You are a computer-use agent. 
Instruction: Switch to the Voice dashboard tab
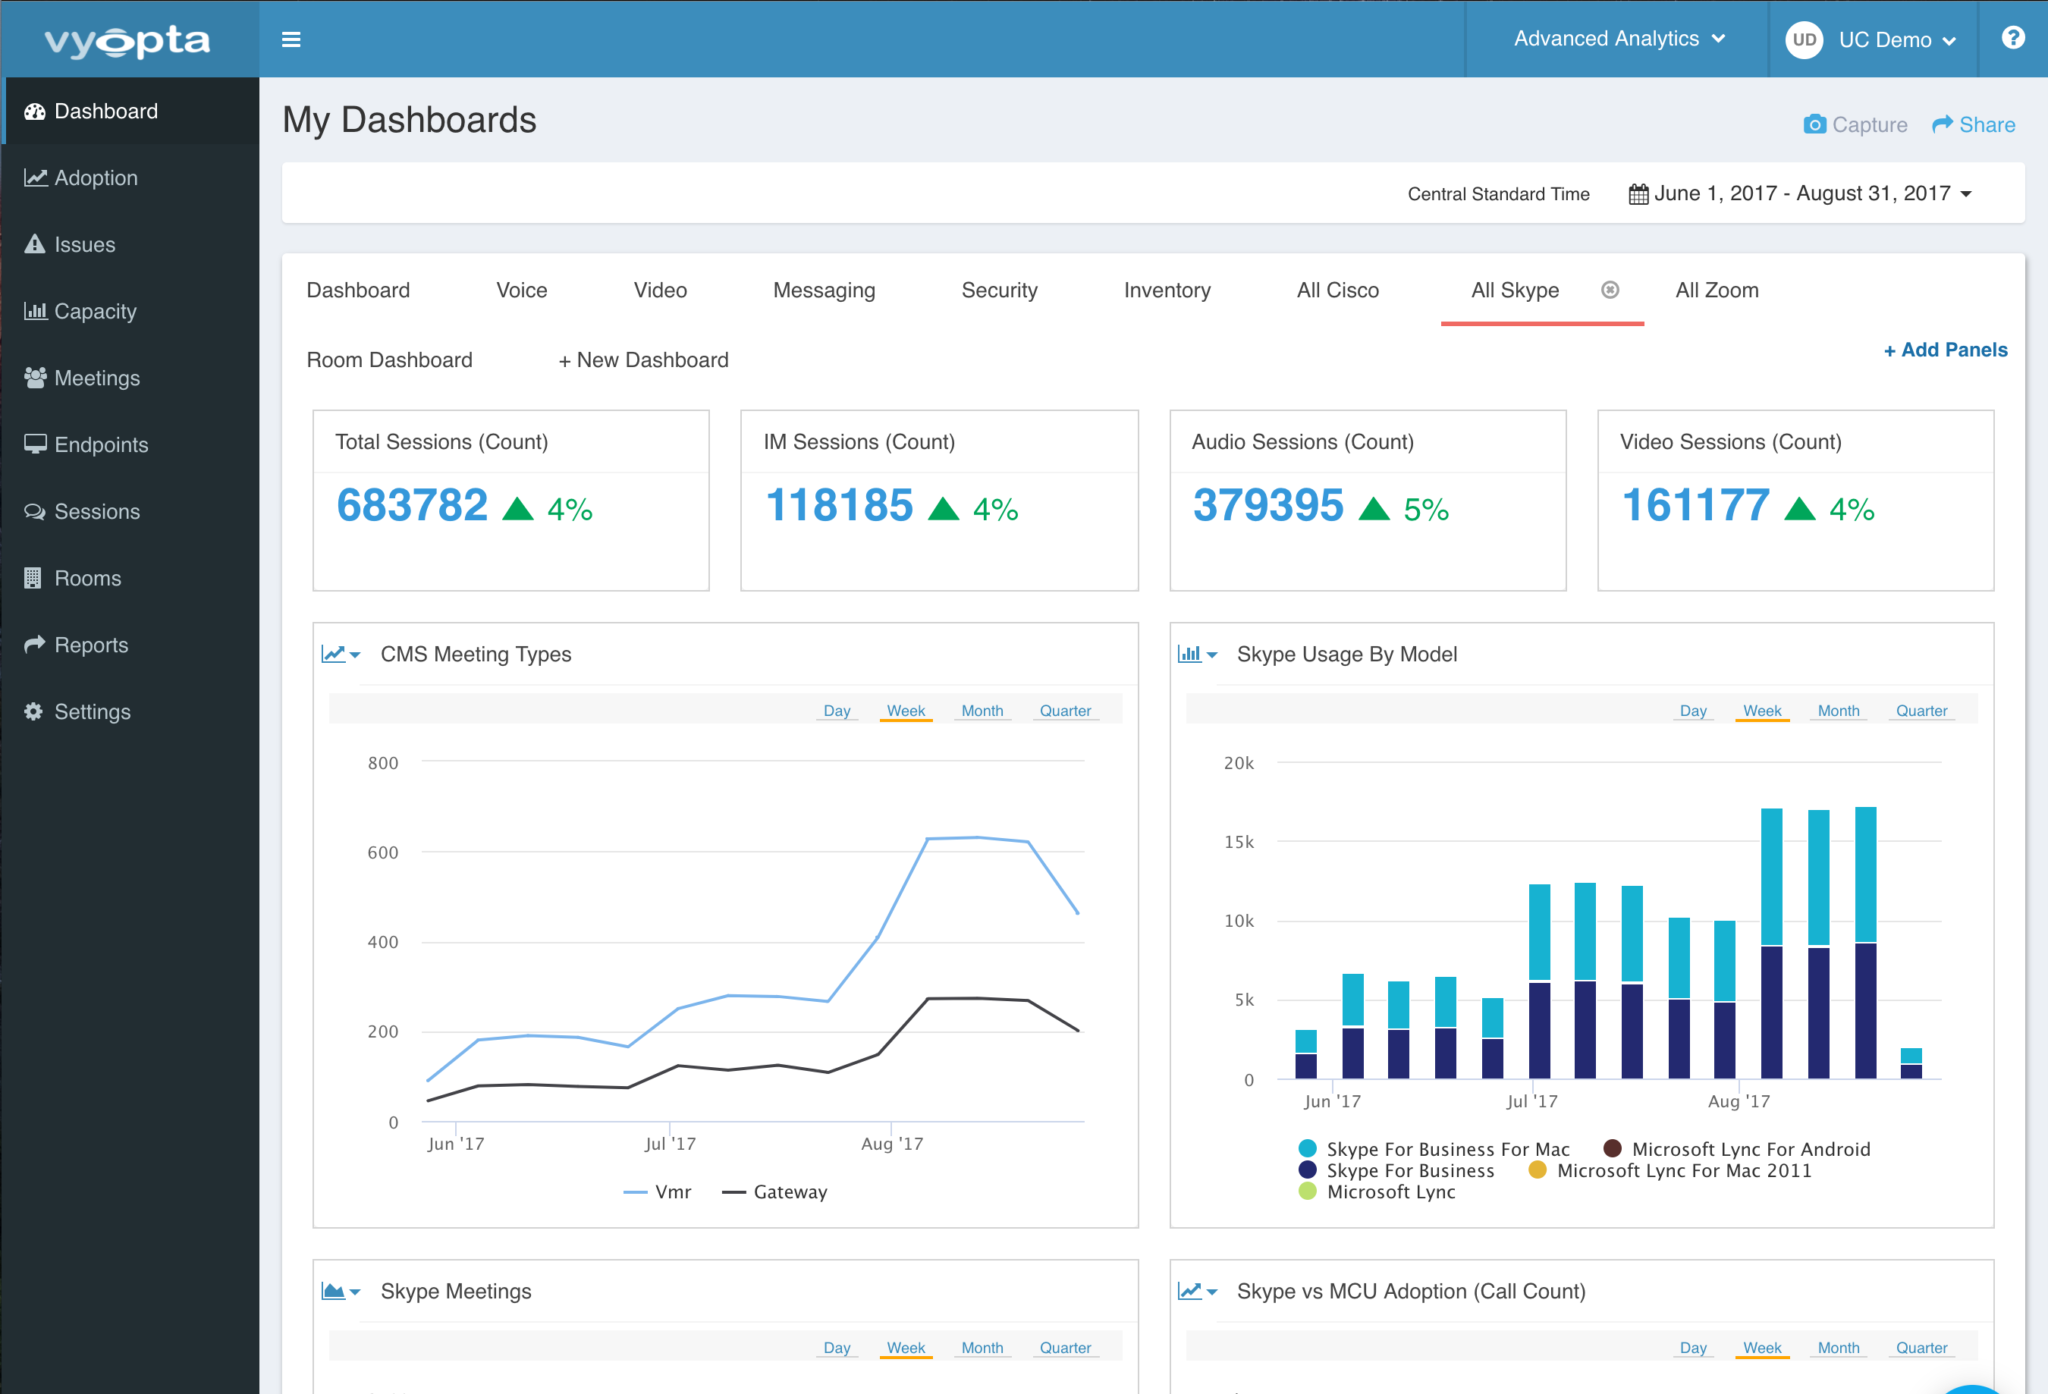click(x=522, y=291)
